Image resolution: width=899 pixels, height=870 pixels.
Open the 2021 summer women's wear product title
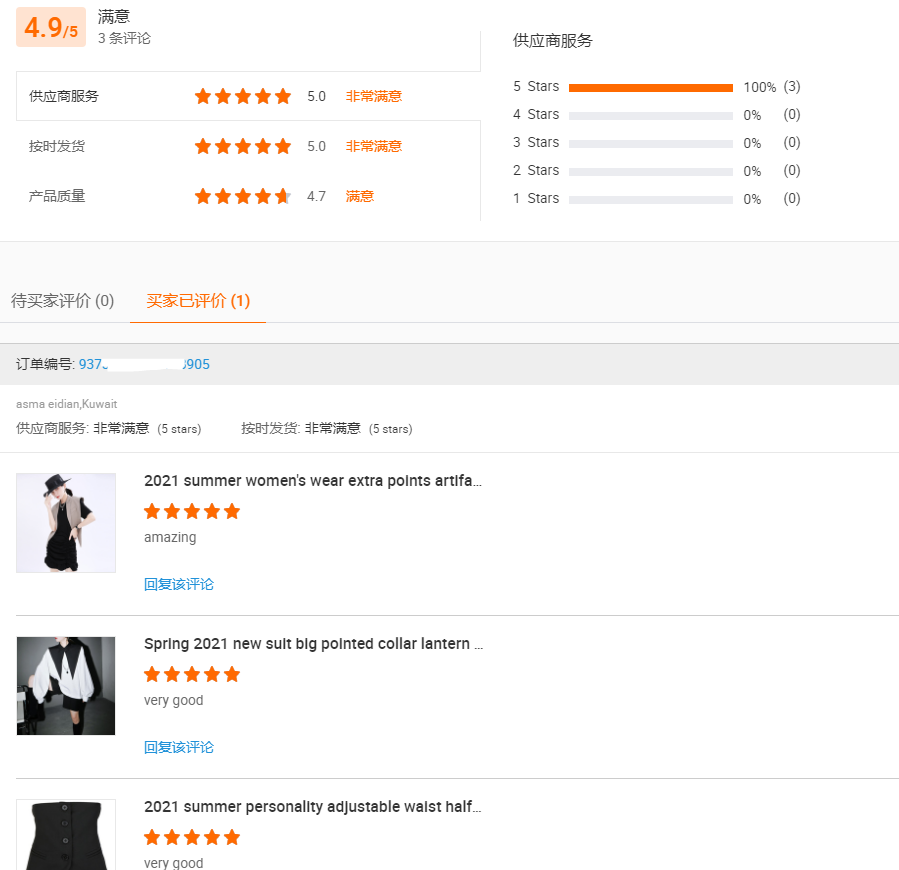(x=313, y=481)
